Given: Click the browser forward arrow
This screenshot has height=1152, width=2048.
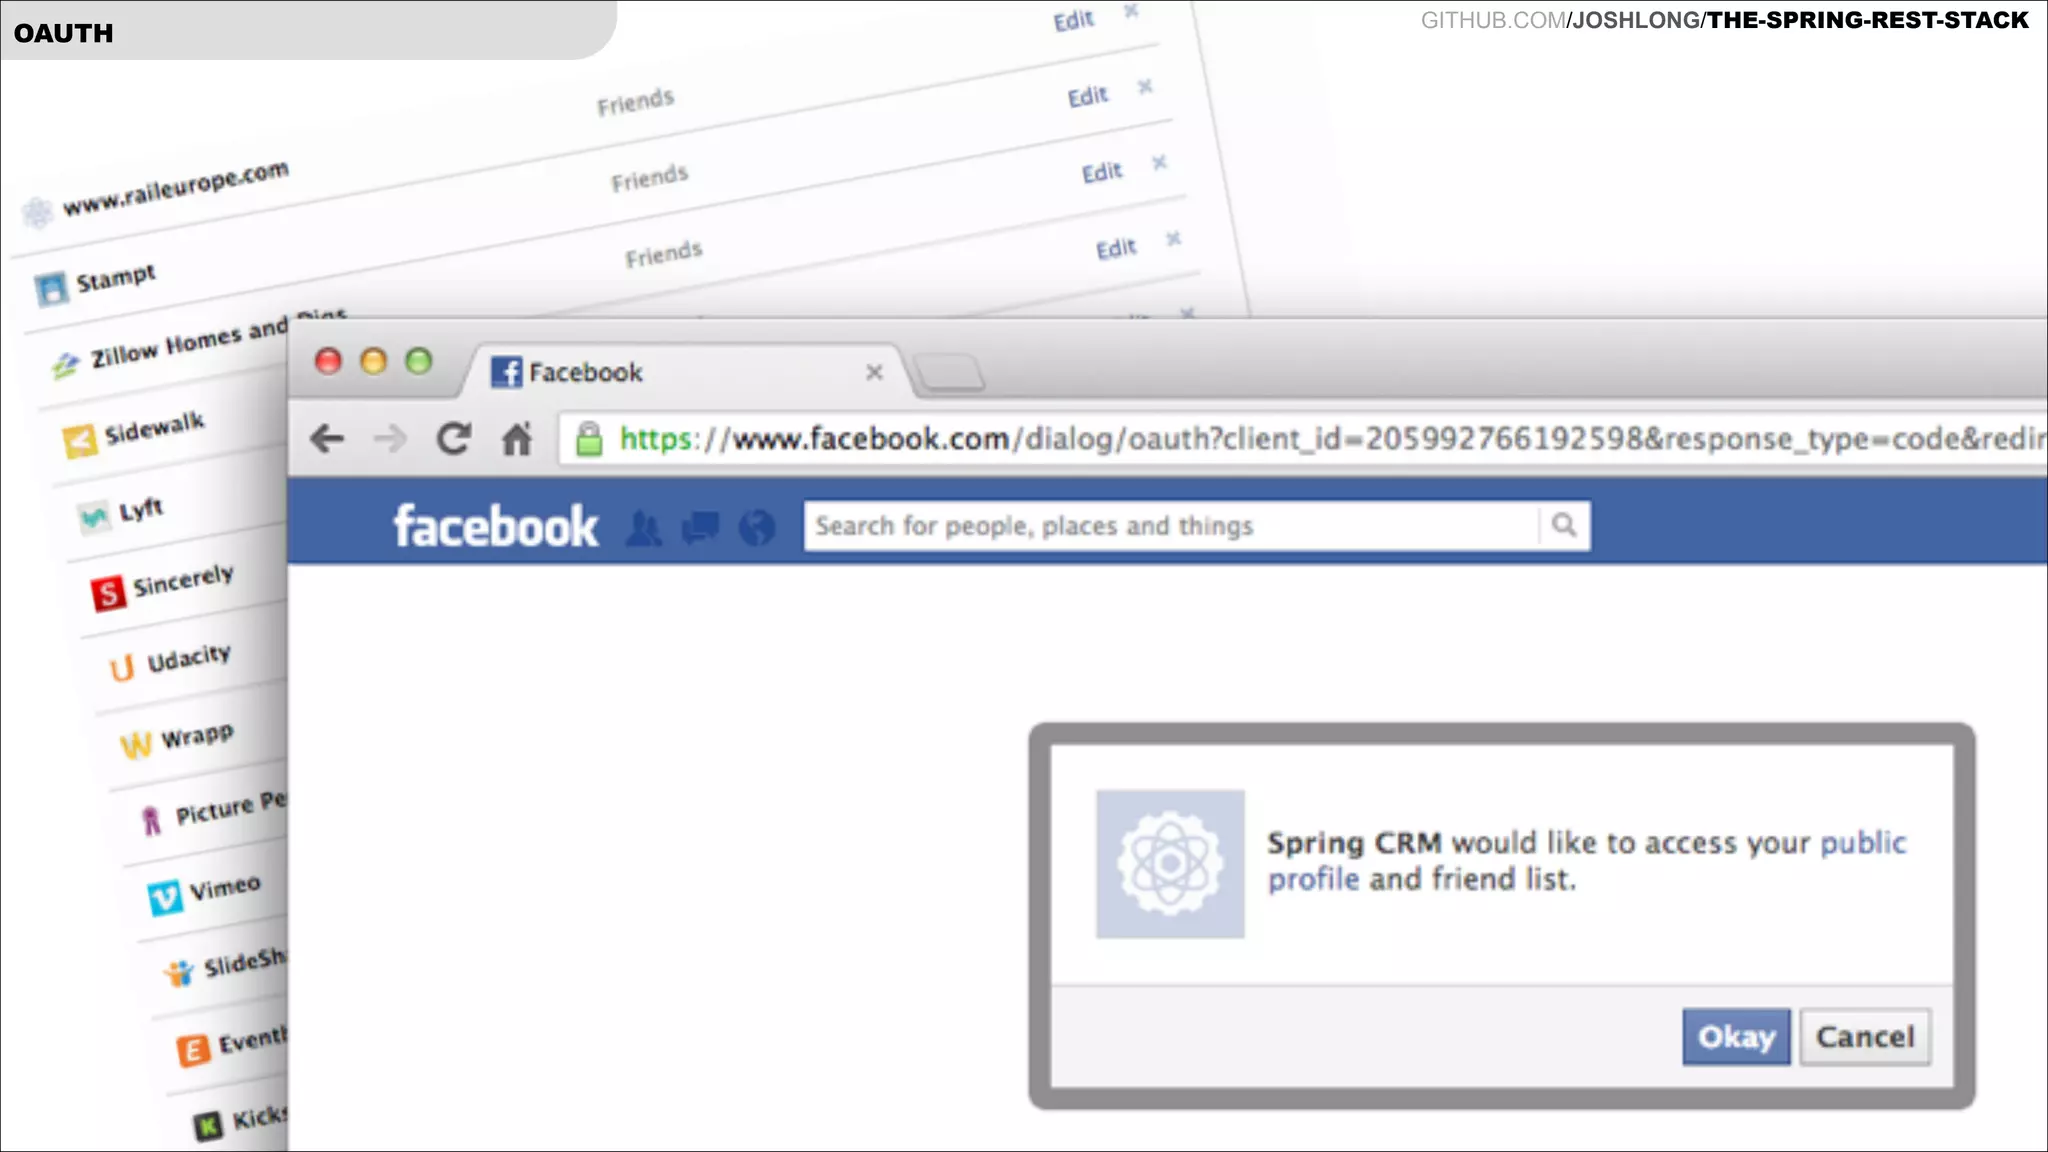Looking at the screenshot, I should [x=390, y=438].
